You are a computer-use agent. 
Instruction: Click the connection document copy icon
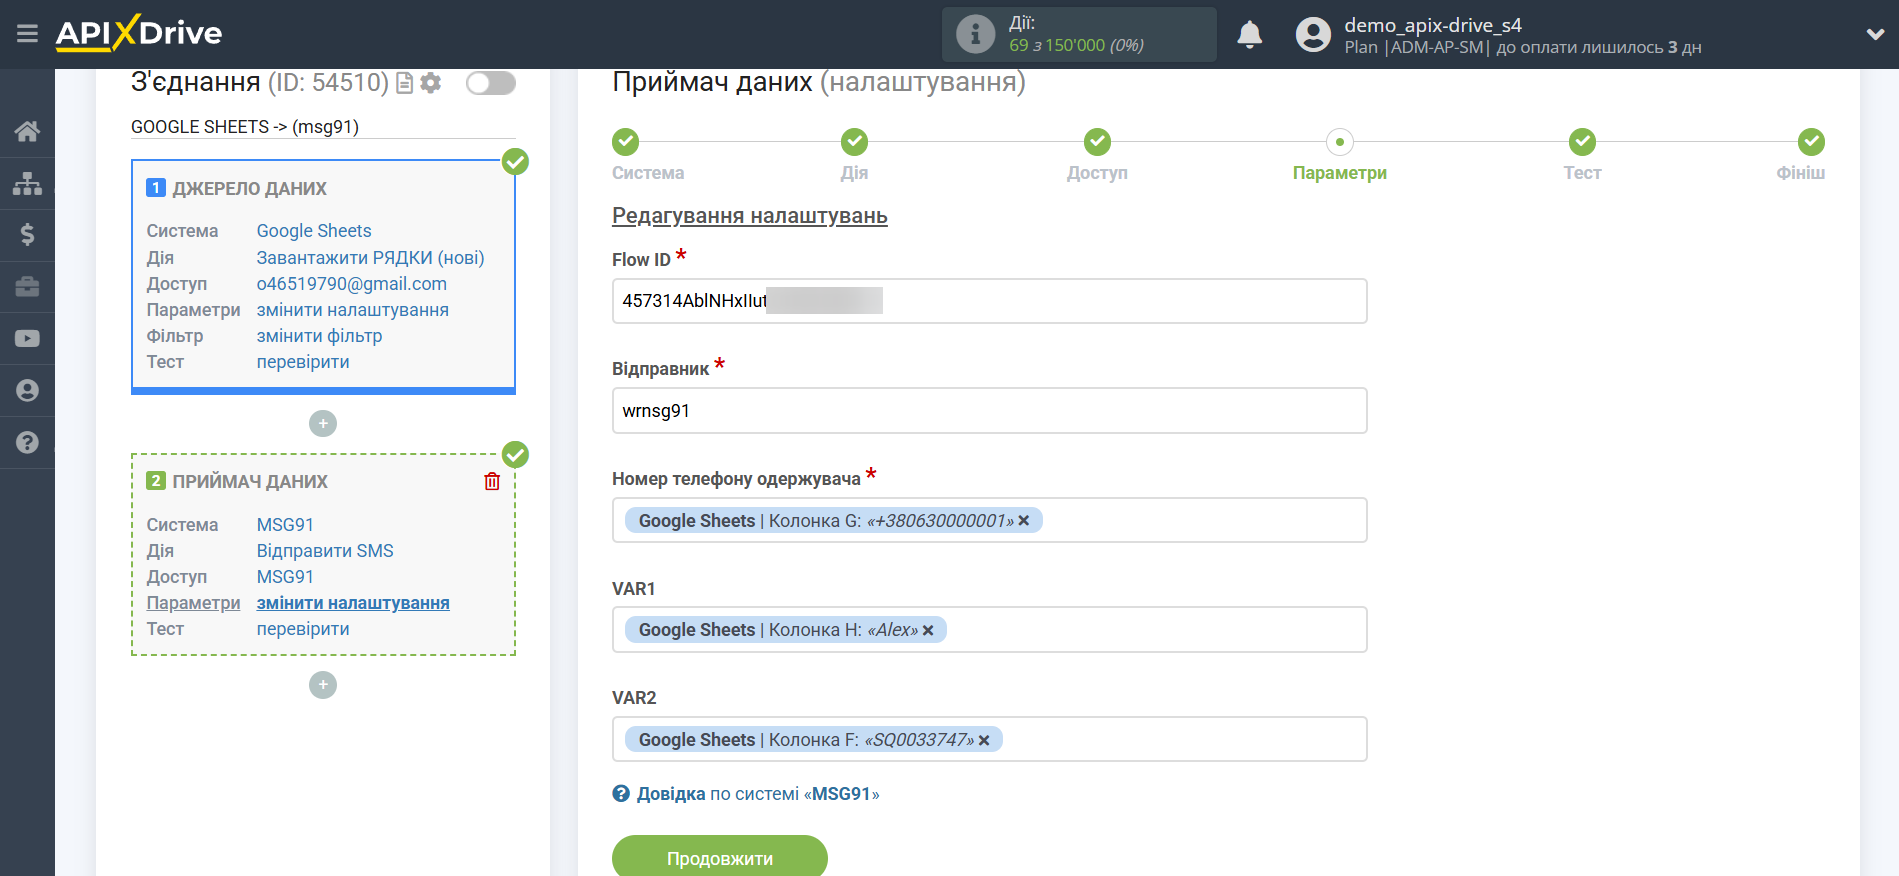point(405,83)
